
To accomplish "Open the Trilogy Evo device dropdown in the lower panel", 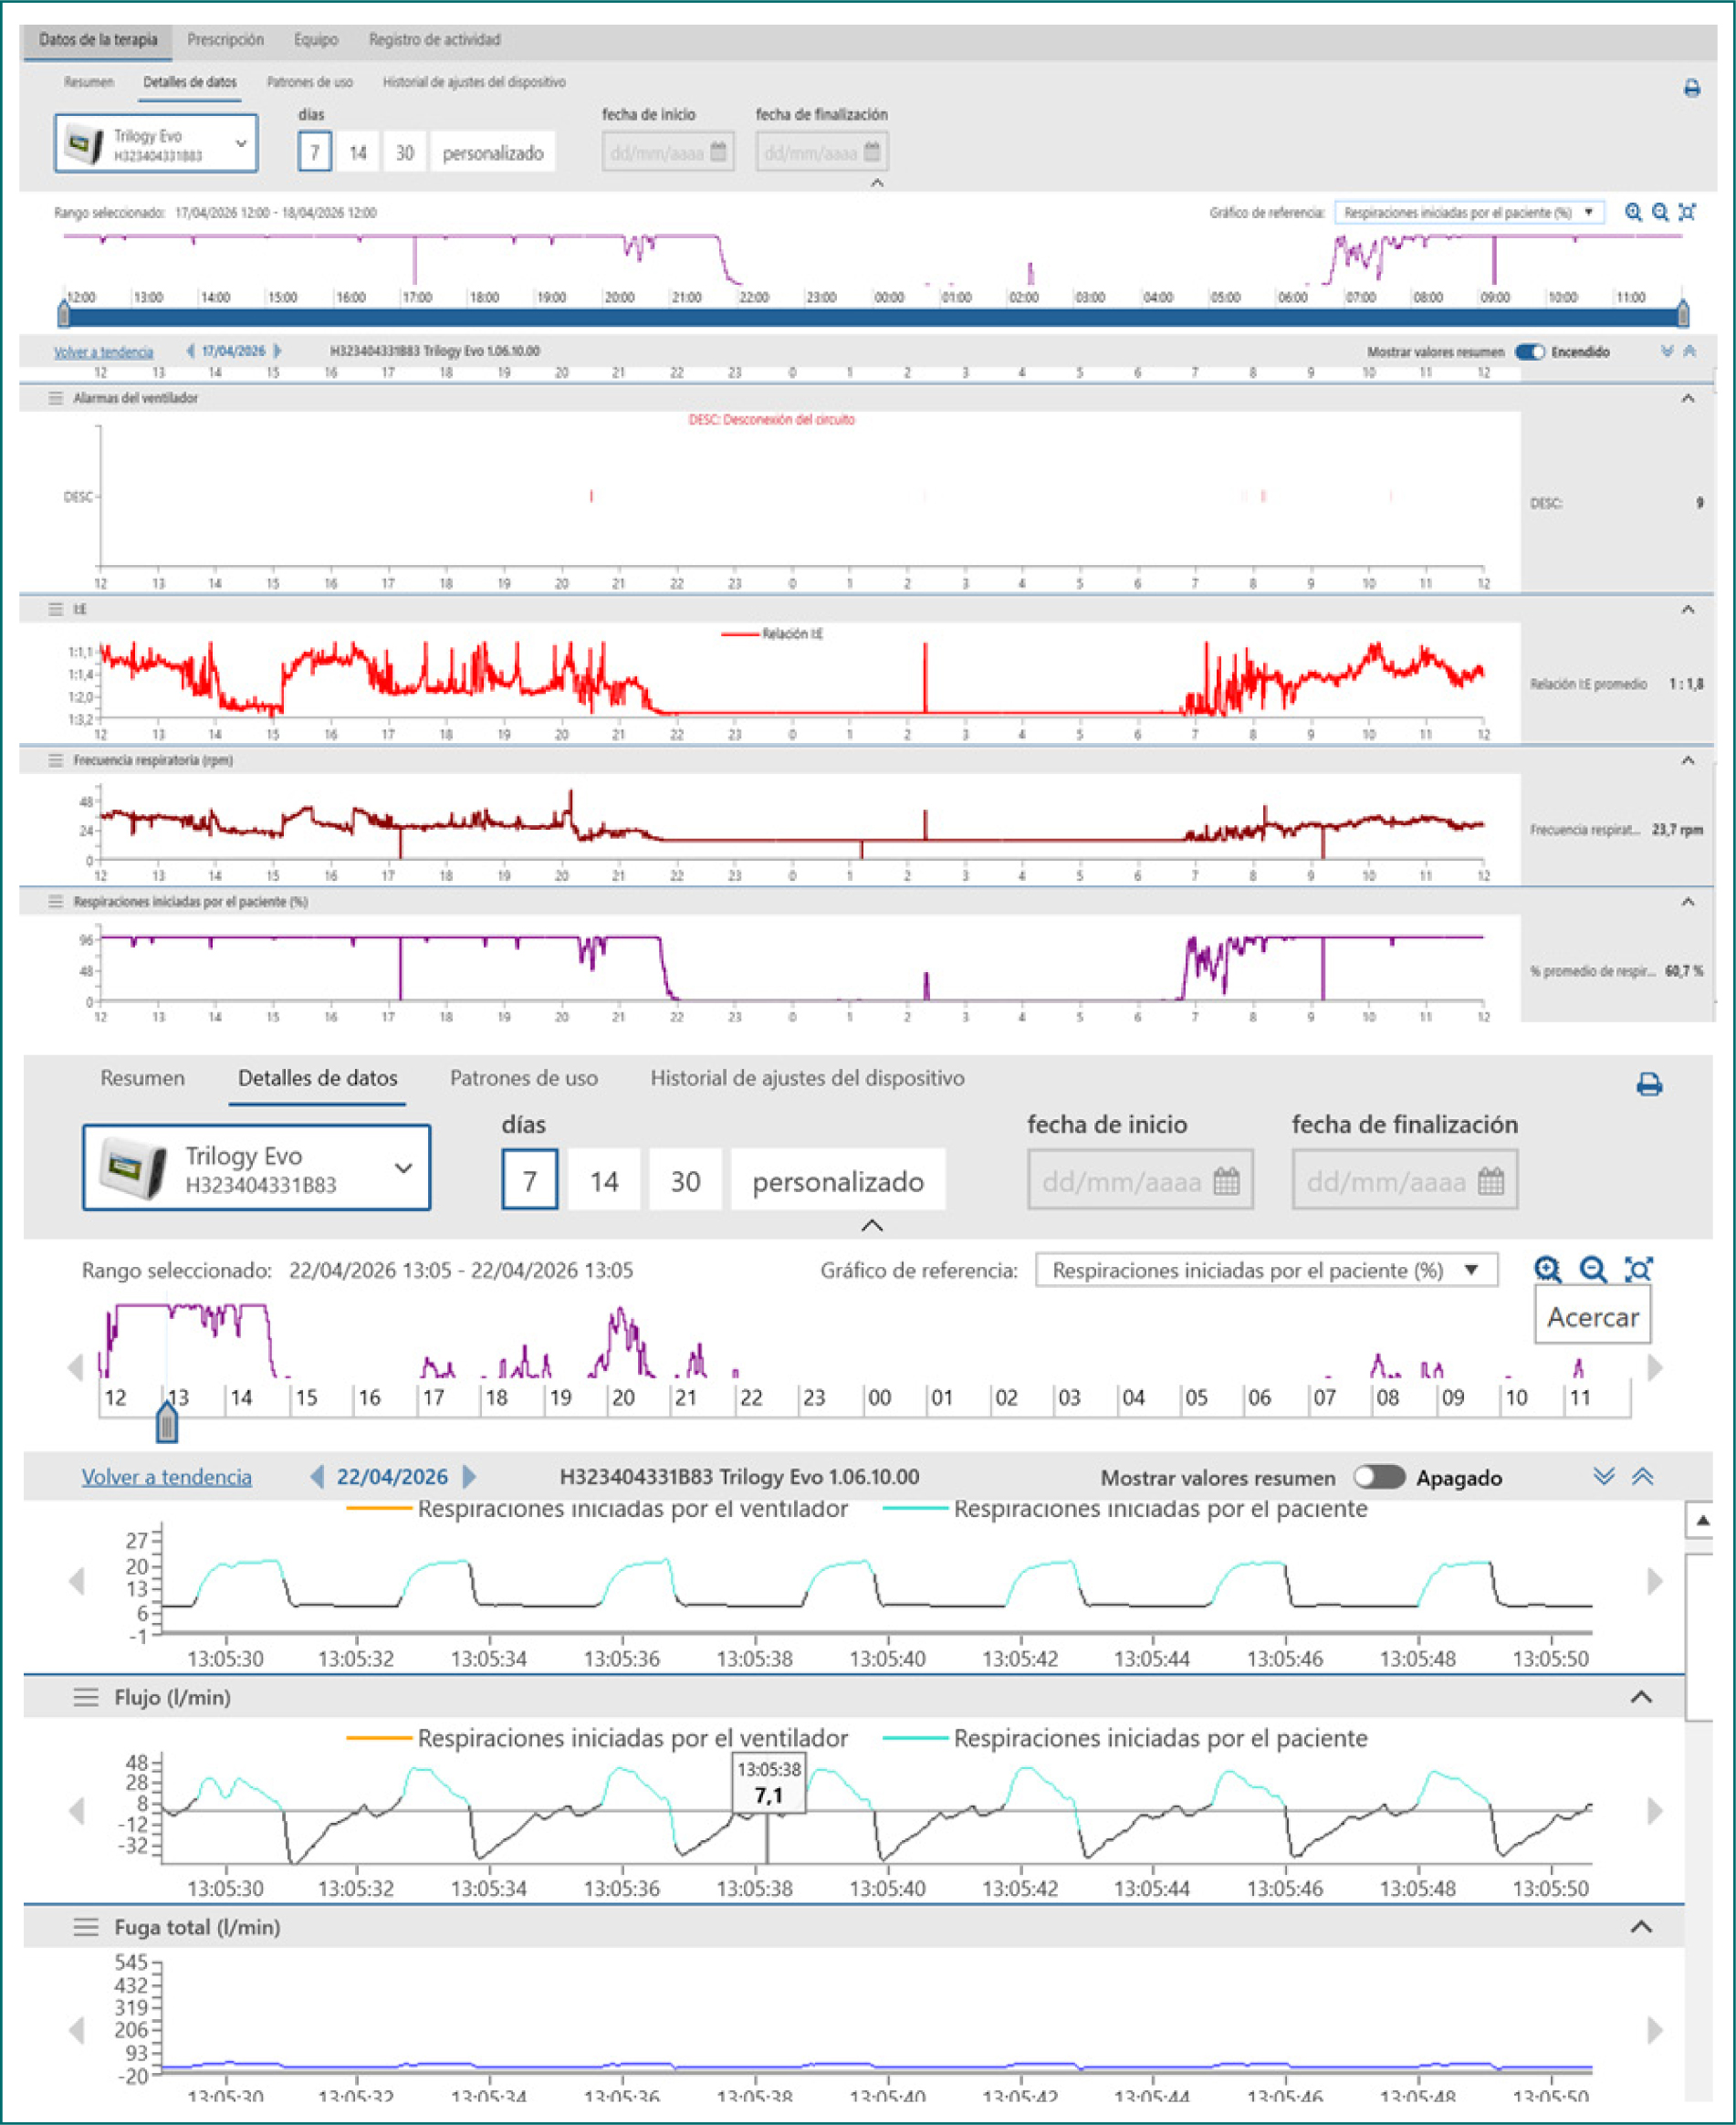I will [x=257, y=1167].
